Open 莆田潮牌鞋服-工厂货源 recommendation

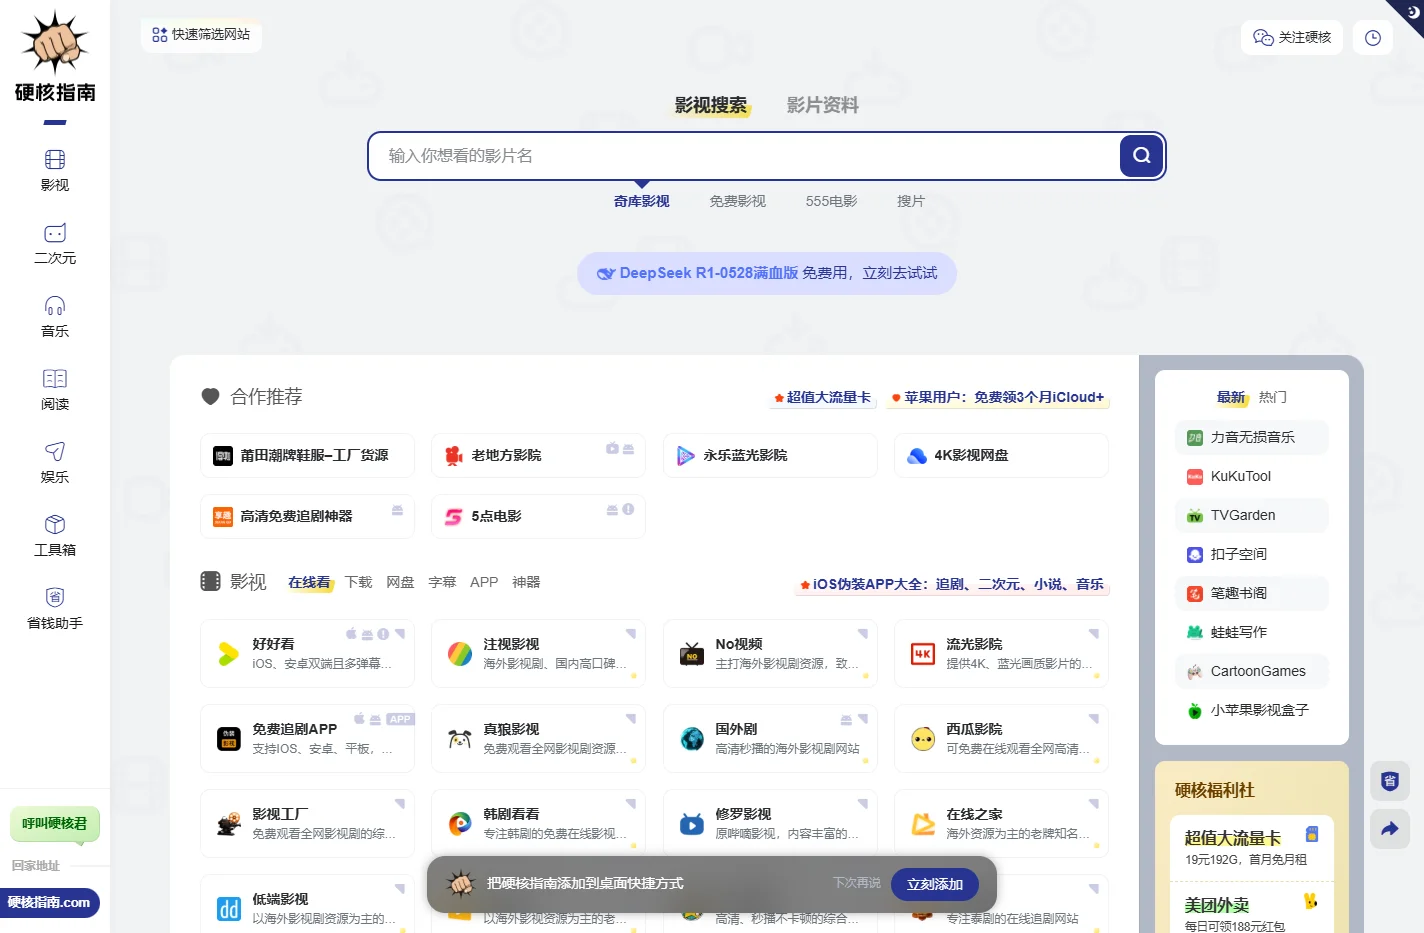coord(307,455)
